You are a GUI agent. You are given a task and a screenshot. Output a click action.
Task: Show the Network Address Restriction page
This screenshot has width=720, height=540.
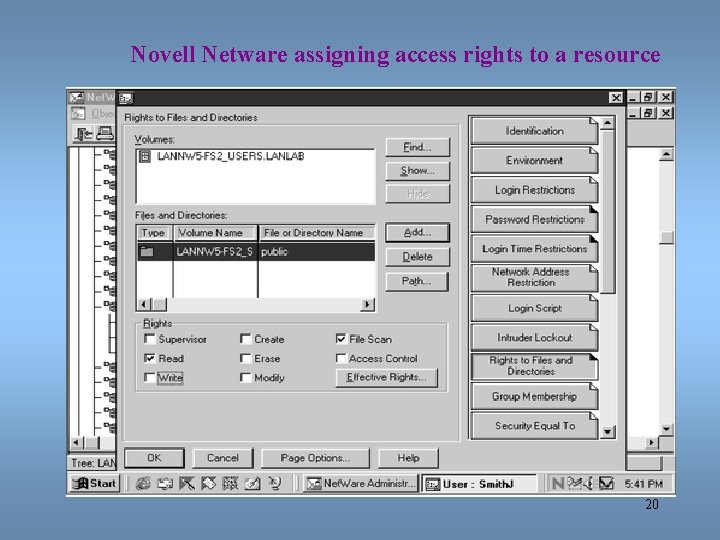pos(534,277)
